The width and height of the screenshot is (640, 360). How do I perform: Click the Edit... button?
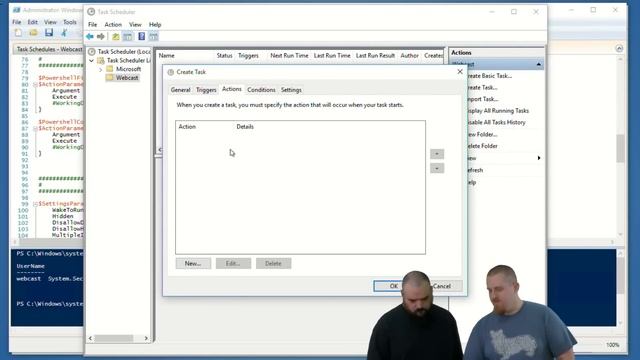tap(233, 263)
